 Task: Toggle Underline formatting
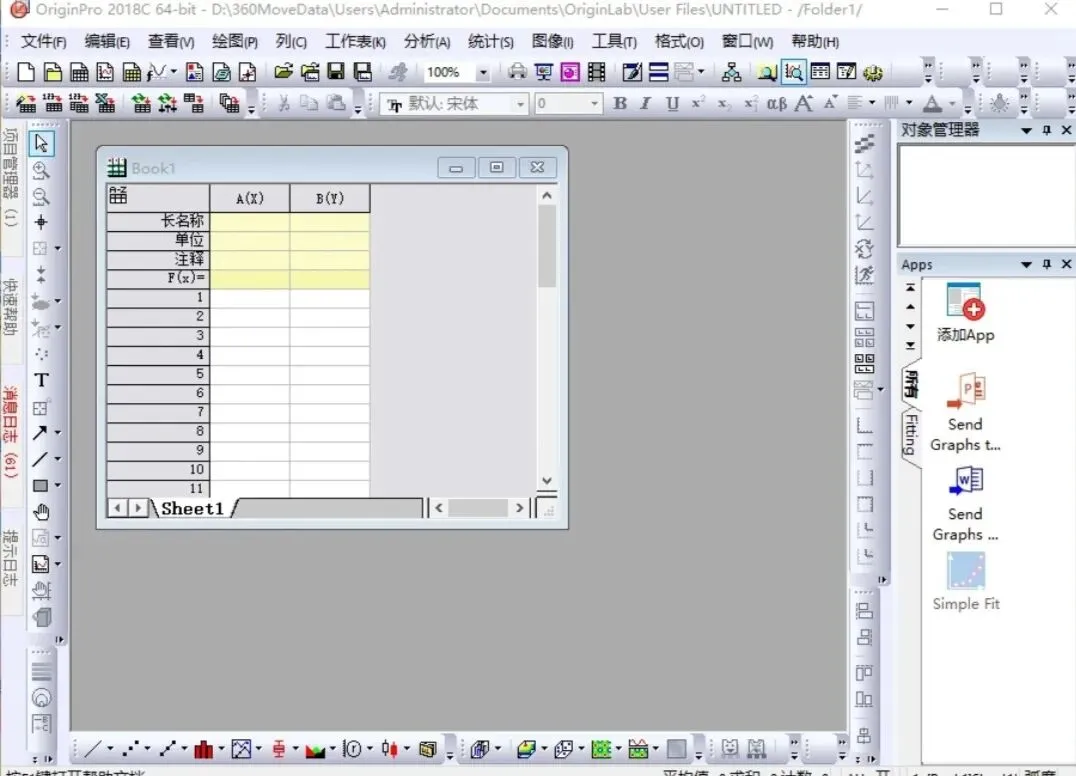672,104
